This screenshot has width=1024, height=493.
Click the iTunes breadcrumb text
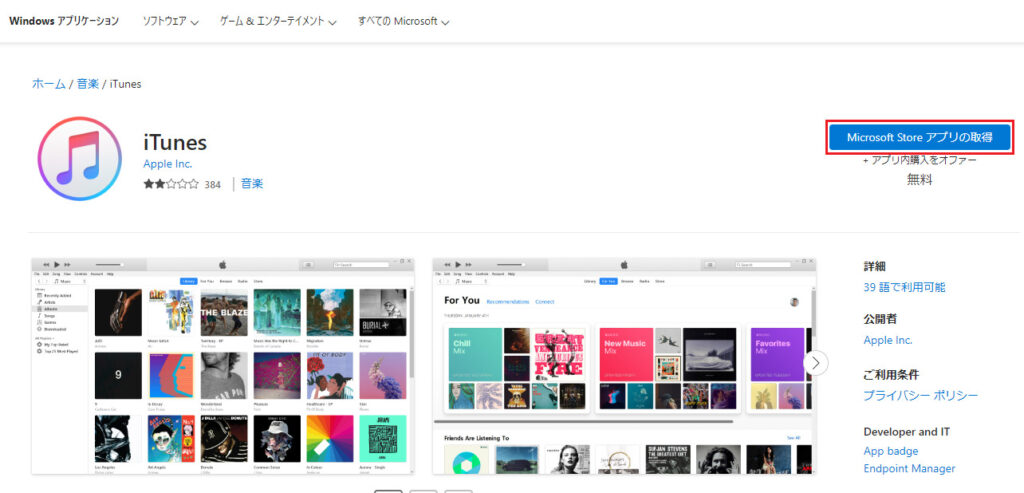[125, 84]
